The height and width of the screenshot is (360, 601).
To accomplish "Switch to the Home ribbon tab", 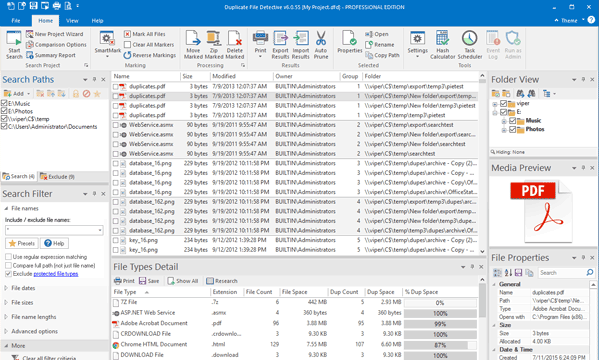I will click(45, 21).
